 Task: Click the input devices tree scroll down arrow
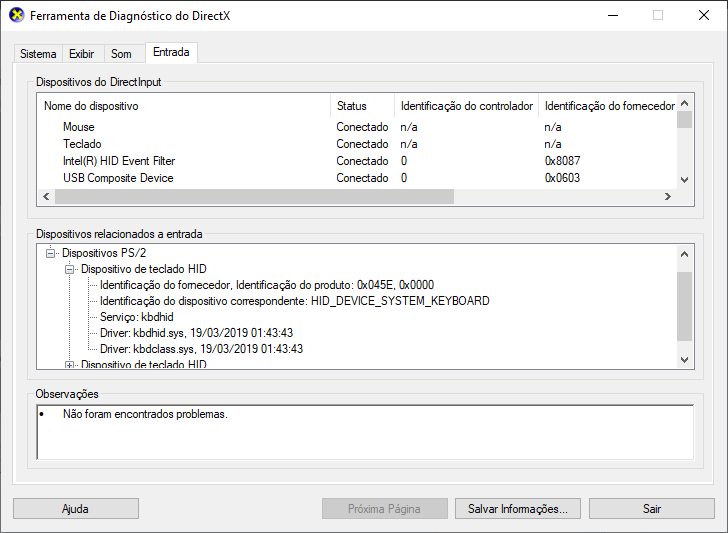tap(684, 359)
